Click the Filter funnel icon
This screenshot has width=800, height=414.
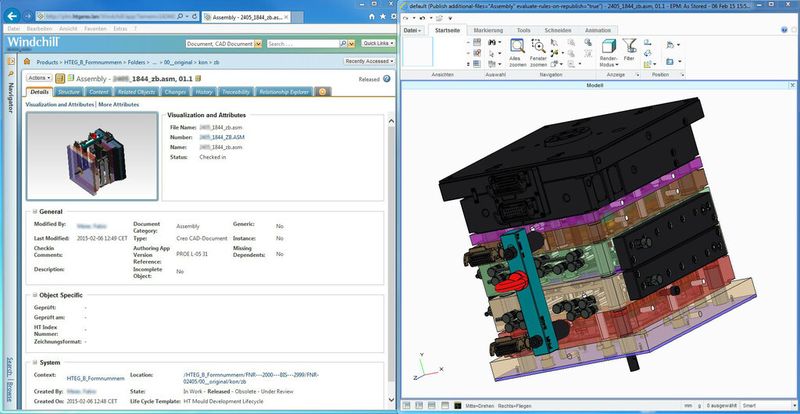[629, 47]
